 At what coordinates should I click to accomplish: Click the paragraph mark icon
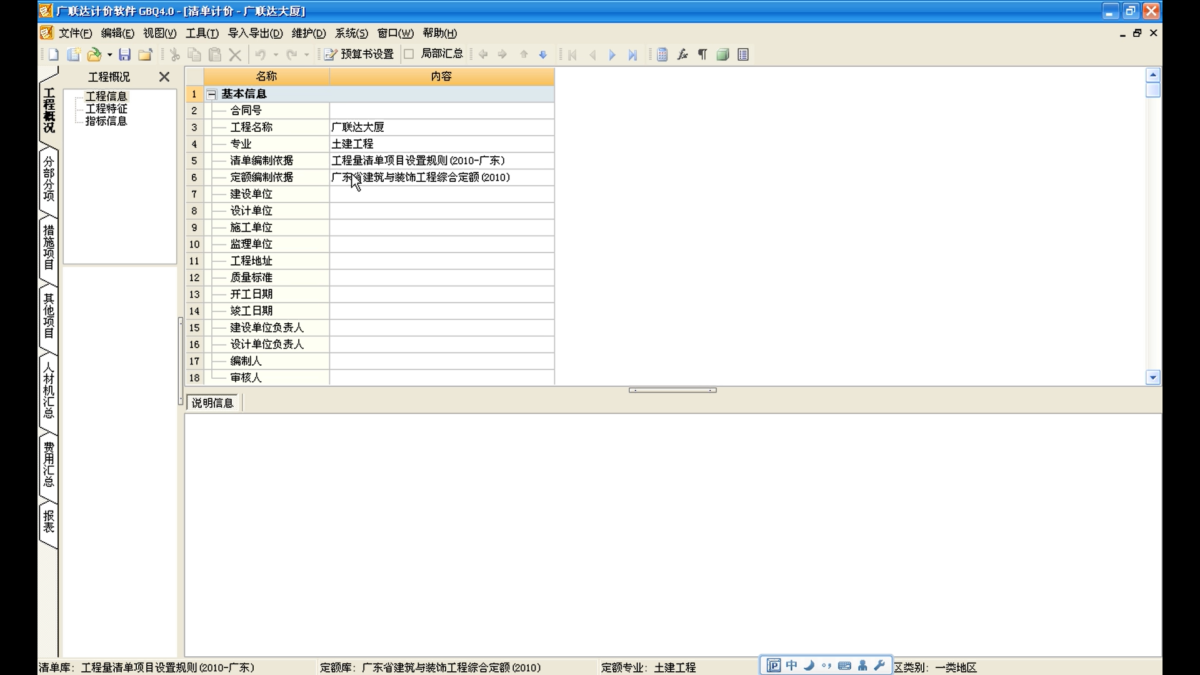click(702, 55)
